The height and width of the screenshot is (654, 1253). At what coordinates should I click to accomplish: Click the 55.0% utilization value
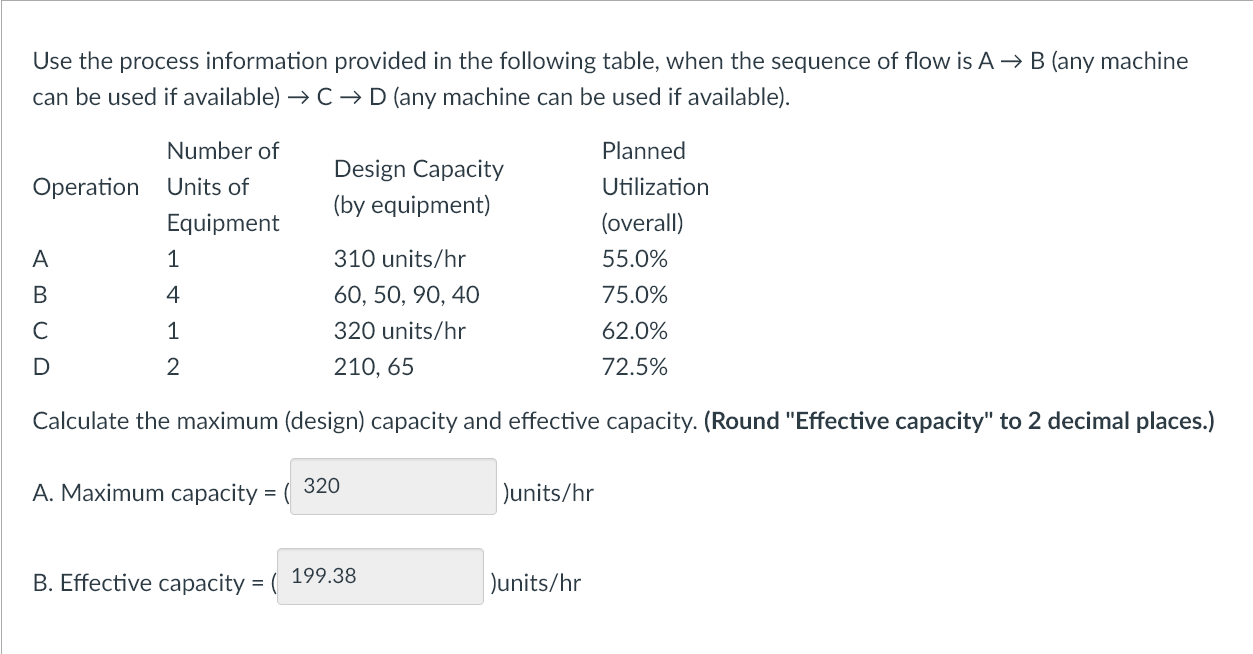[633, 259]
